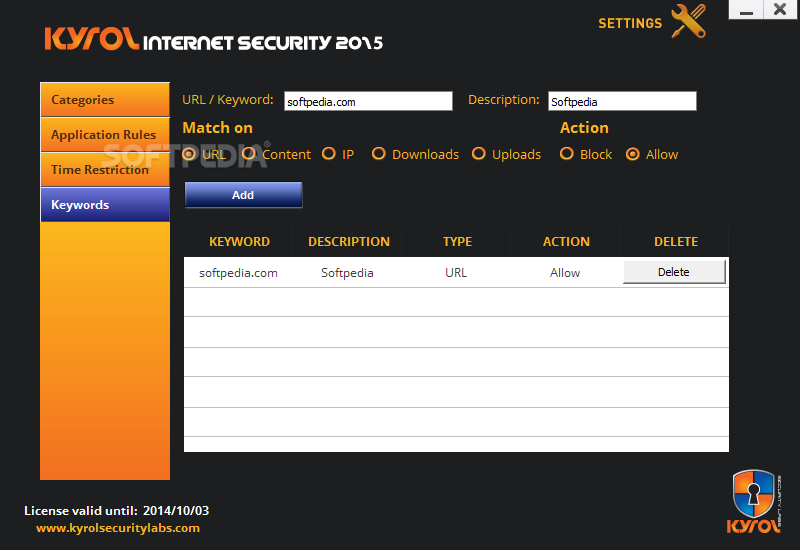Click the DELETE column header
The image size is (800, 550).
click(x=676, y=242)
